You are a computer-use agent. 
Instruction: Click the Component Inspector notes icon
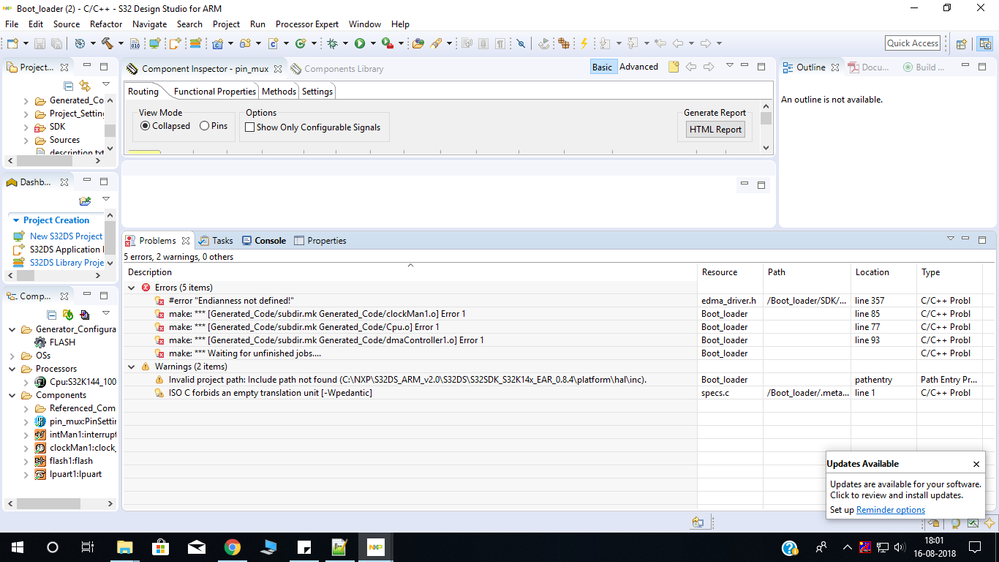click(673, 67)
